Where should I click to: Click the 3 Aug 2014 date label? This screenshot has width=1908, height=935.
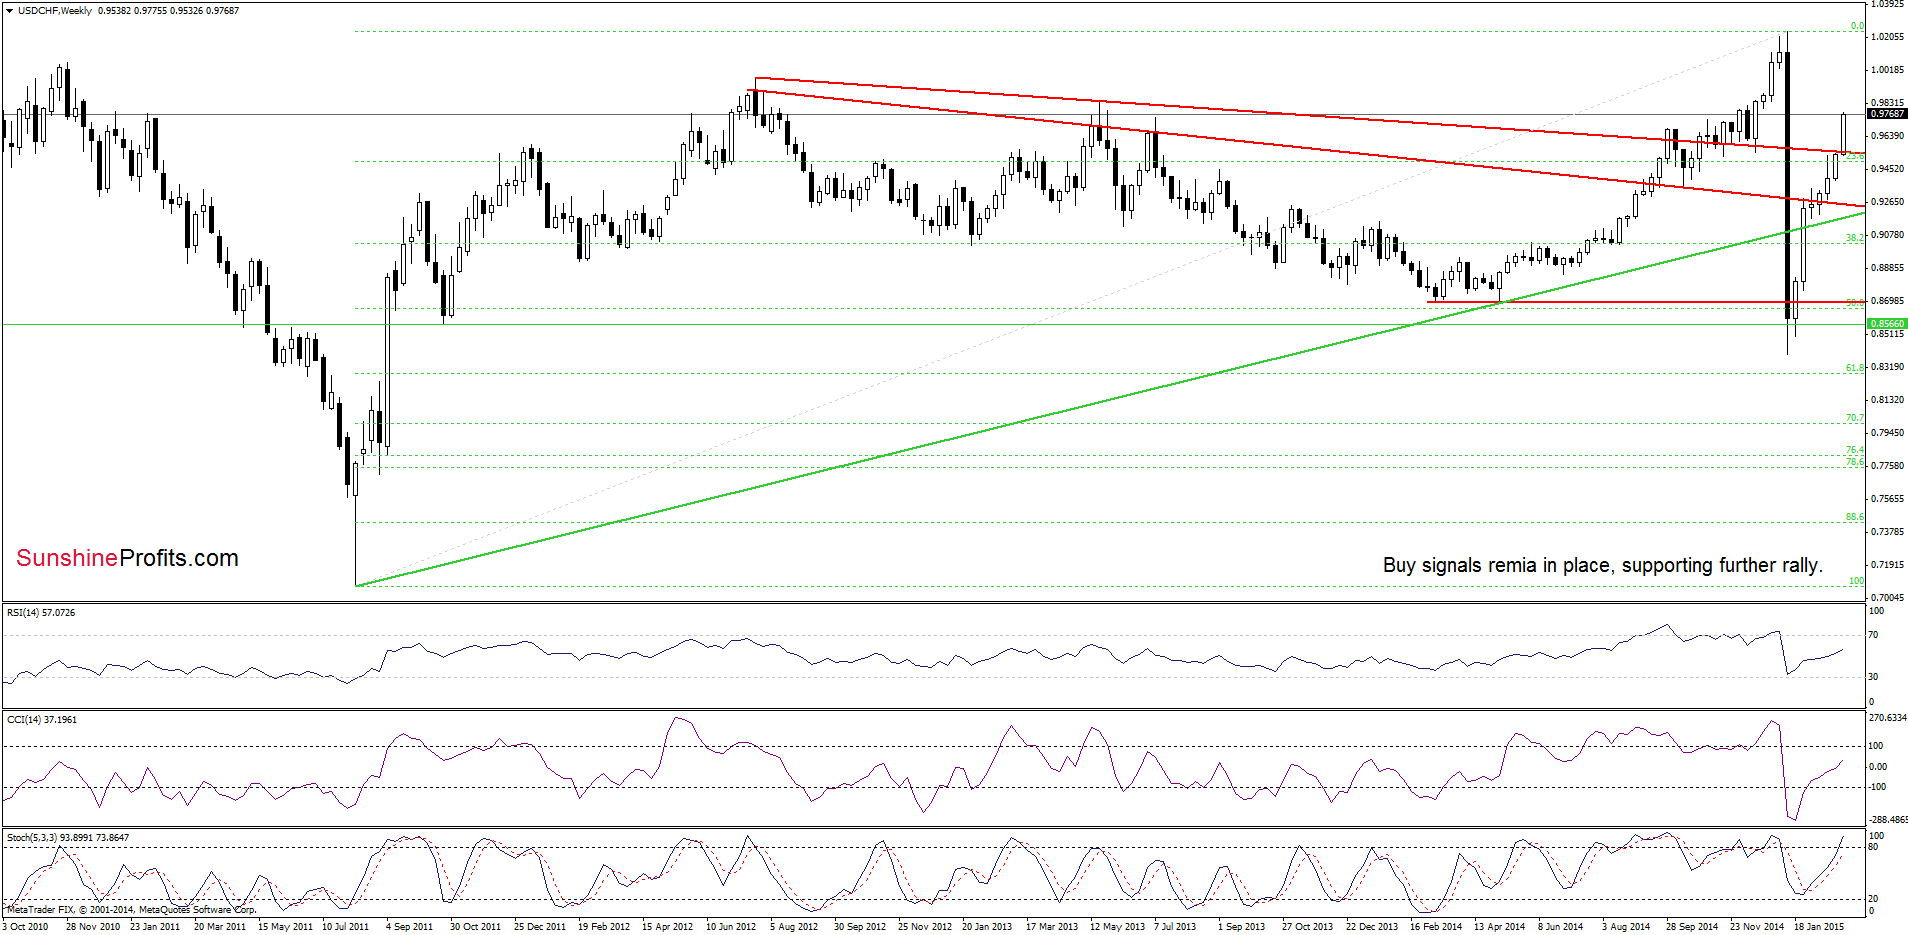click(1626, 927)
